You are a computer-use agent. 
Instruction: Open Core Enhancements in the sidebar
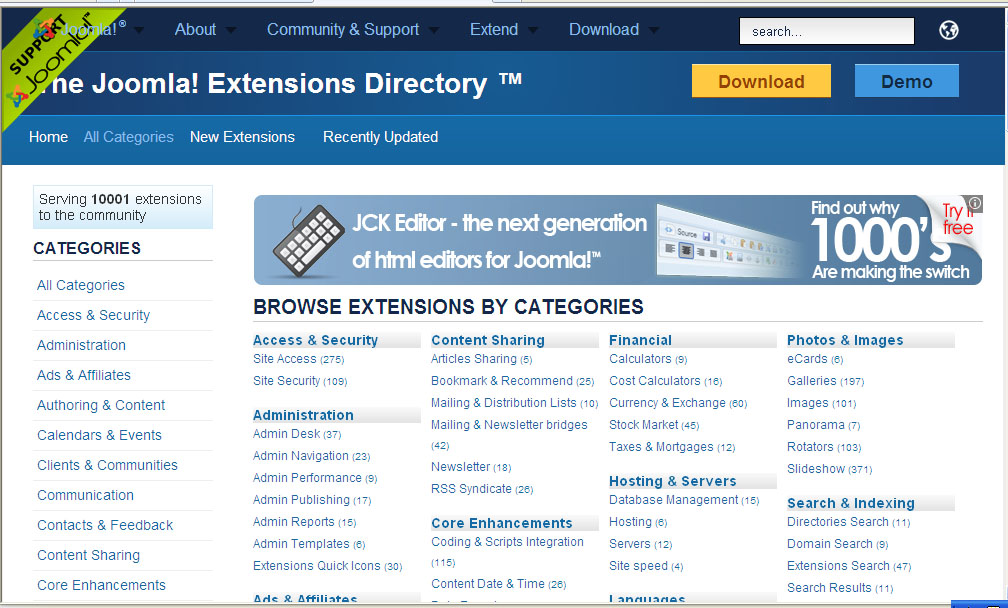102,586
